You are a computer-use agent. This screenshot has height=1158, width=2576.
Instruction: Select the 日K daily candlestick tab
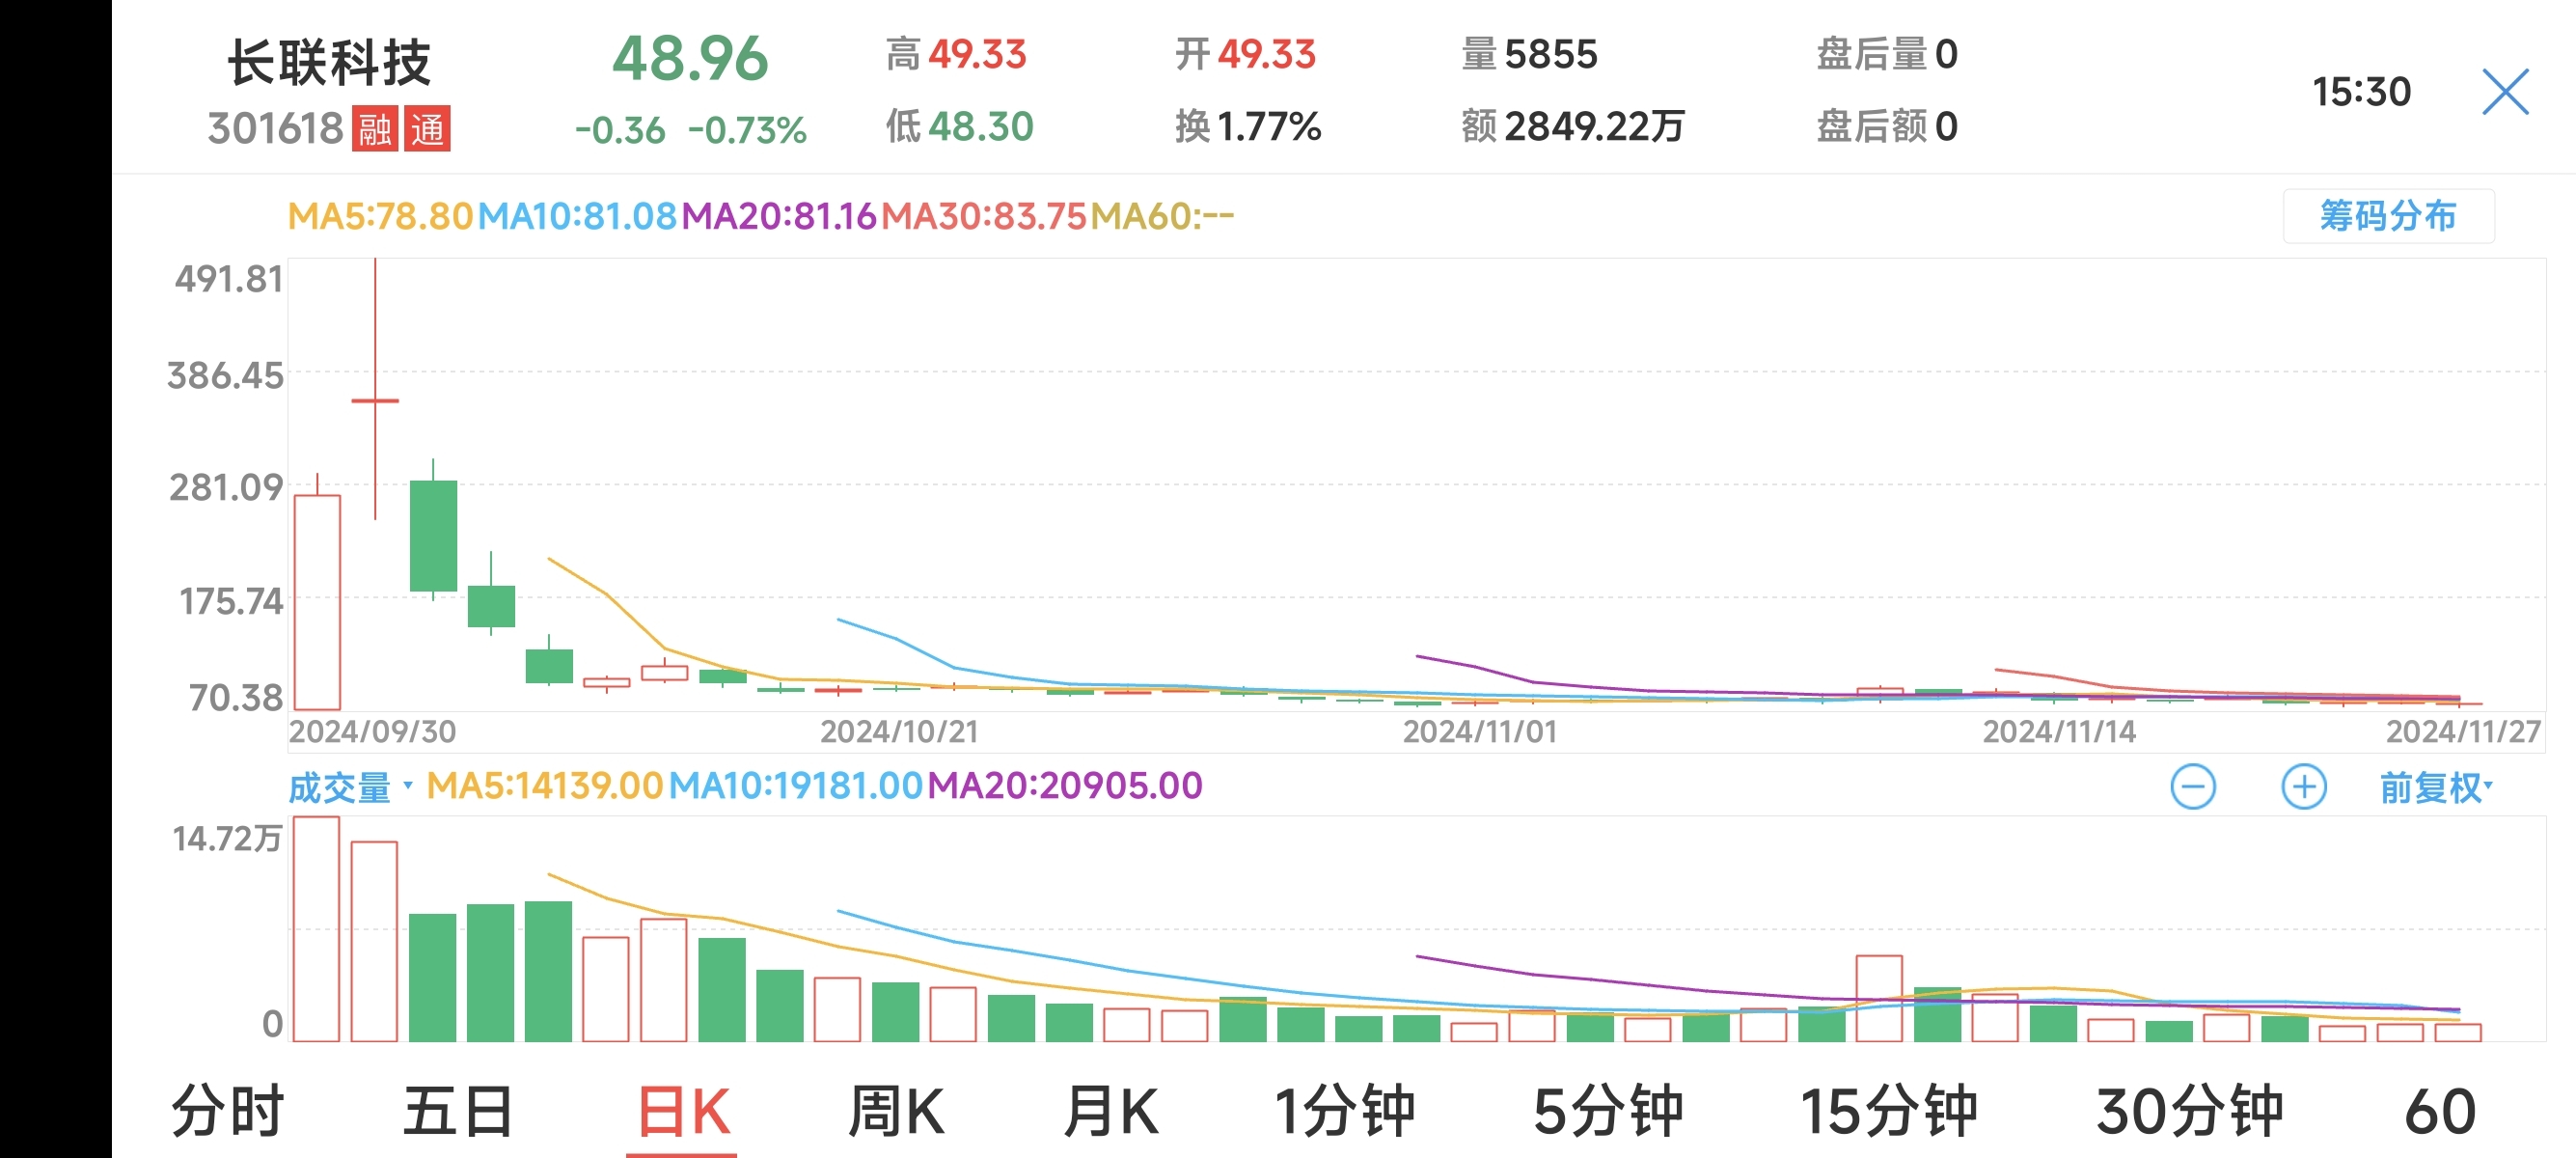pos(683,1111)
